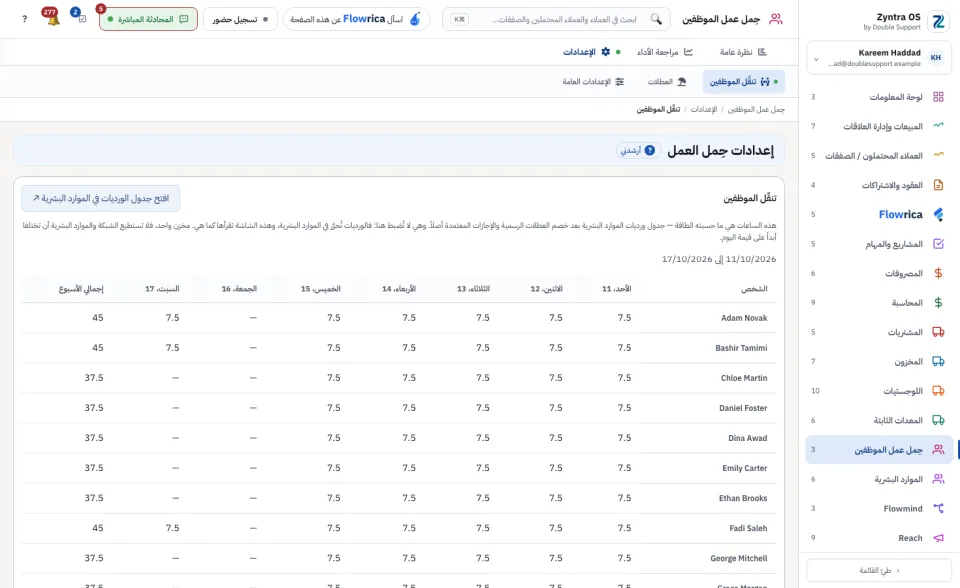Click the live chat button (المحادثة المباشرة)
This screenshot has width=960, height=588.
tap(148, 19)
